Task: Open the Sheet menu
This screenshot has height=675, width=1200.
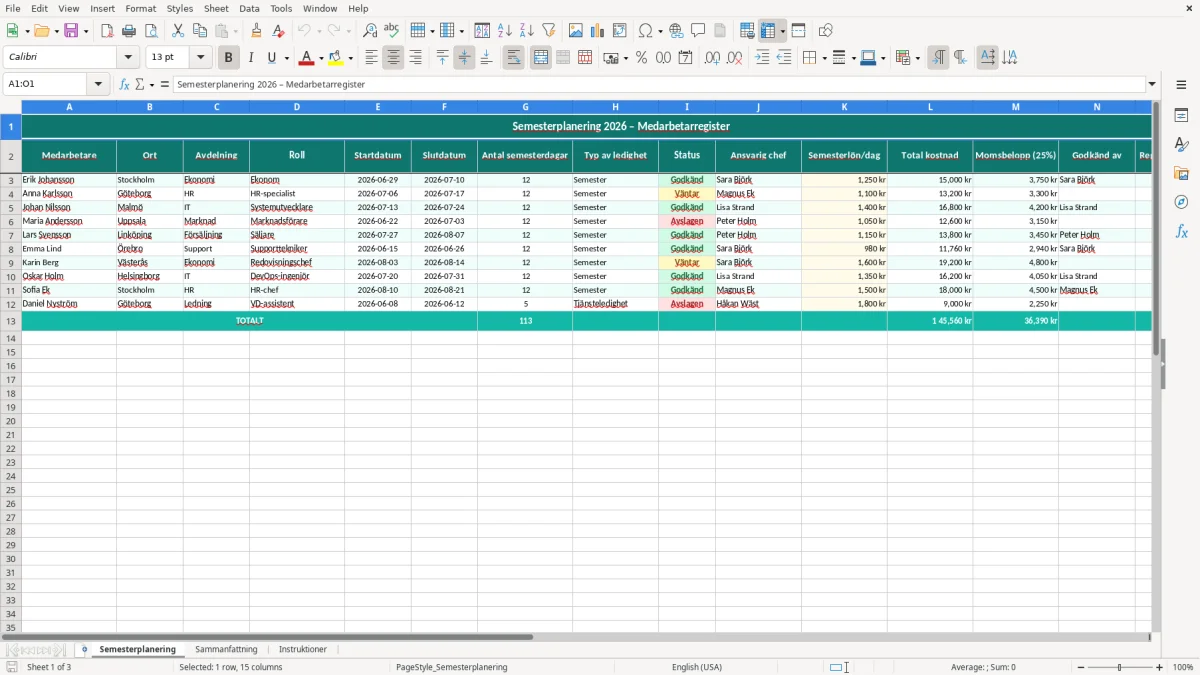Action: point(216,8)
